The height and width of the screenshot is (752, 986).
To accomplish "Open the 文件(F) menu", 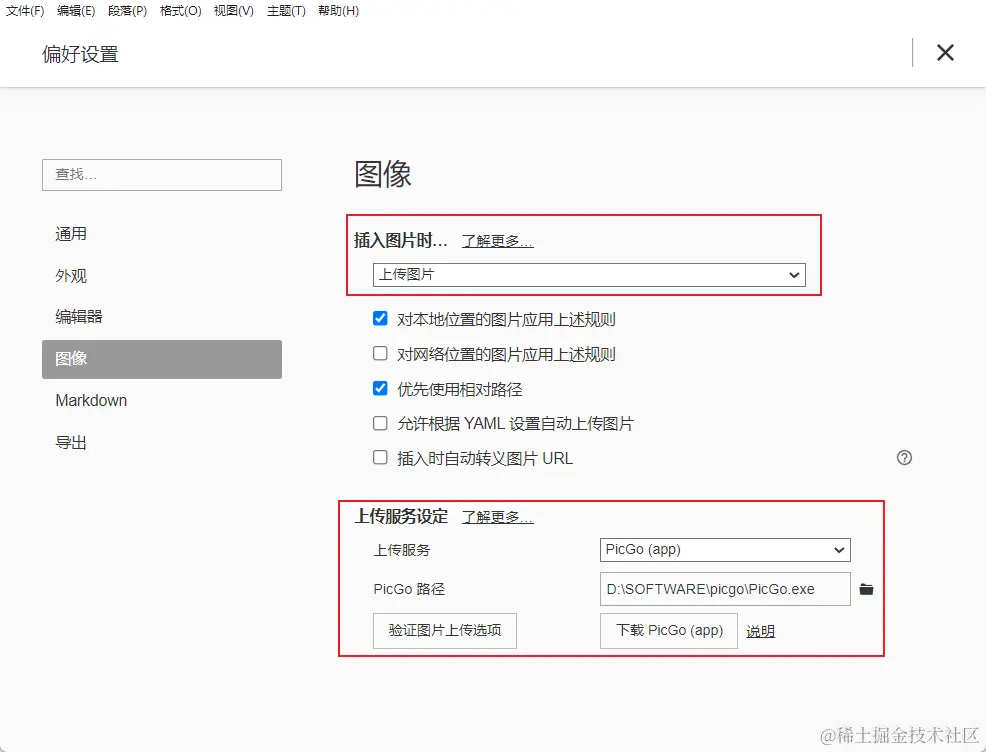I will tap(25, 11).
